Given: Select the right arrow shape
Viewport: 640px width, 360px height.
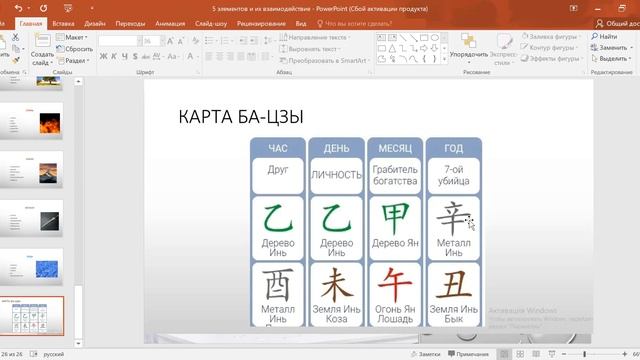Looking at the screenshot, I should click(424, 49).
